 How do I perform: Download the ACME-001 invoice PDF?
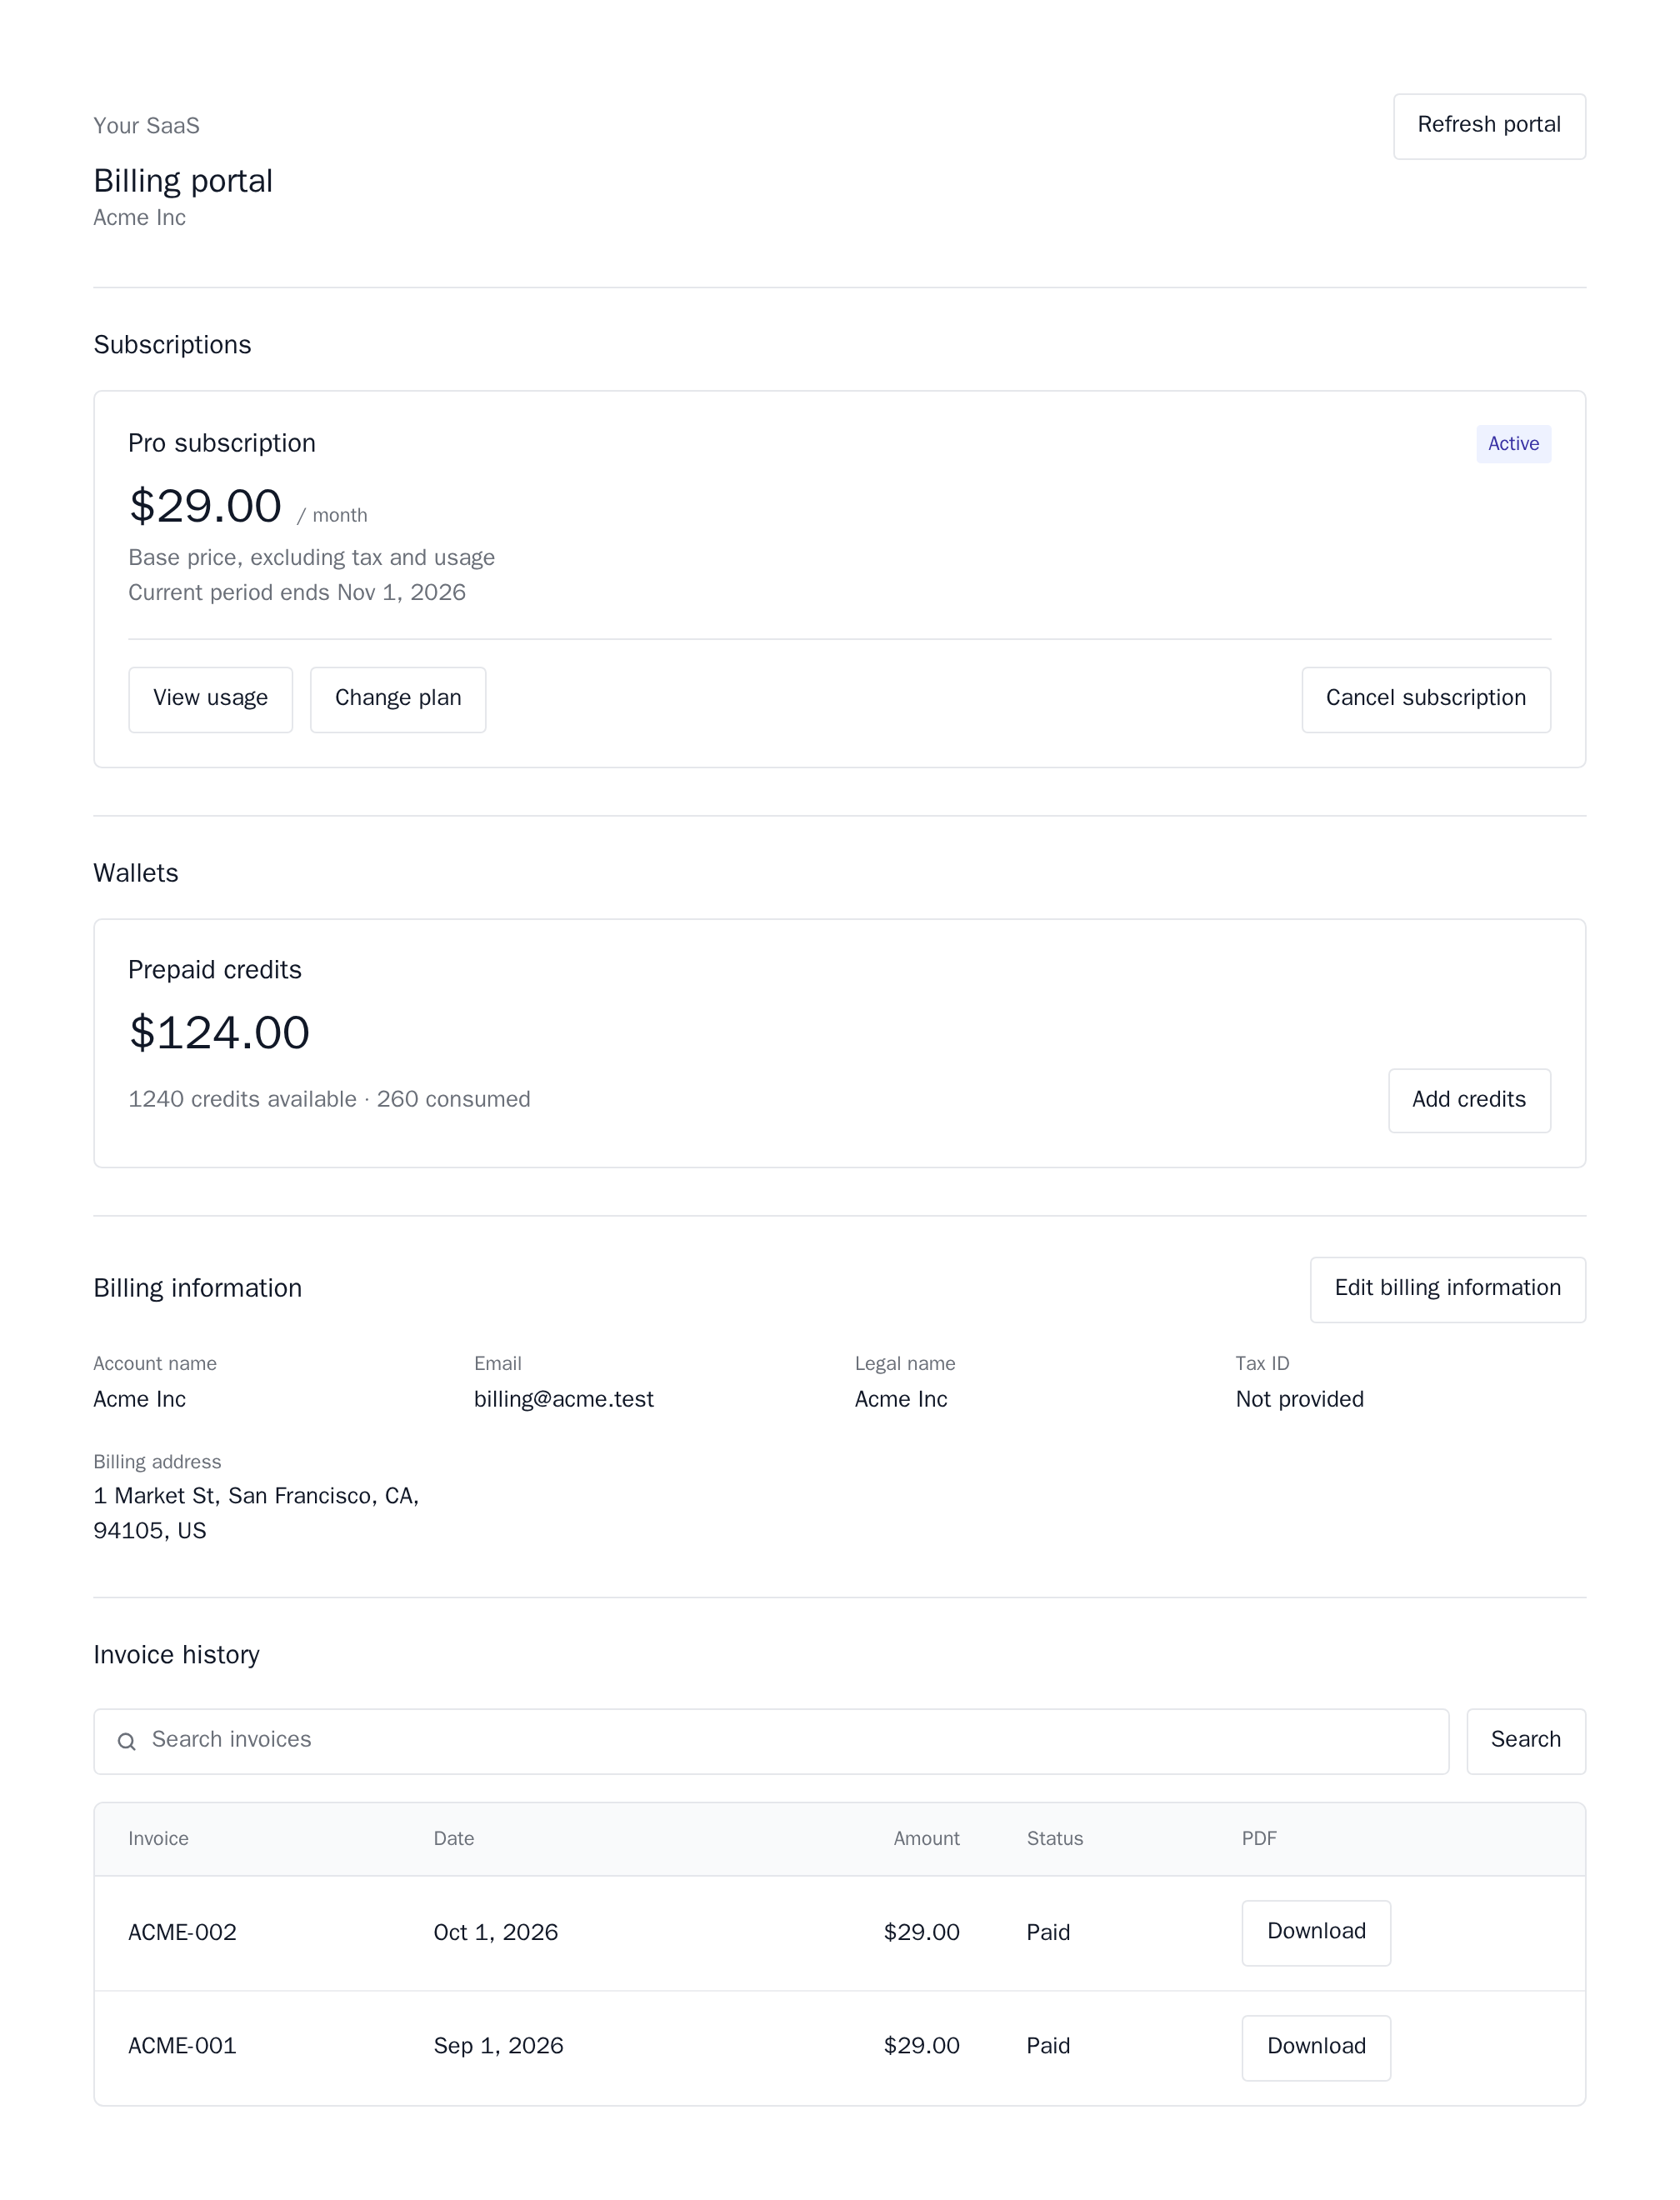point(1316,2047)
